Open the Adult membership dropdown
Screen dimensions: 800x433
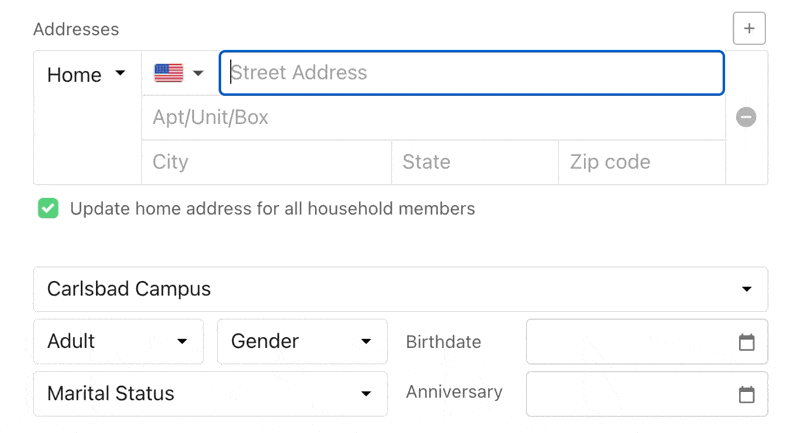tap(118, 341)
